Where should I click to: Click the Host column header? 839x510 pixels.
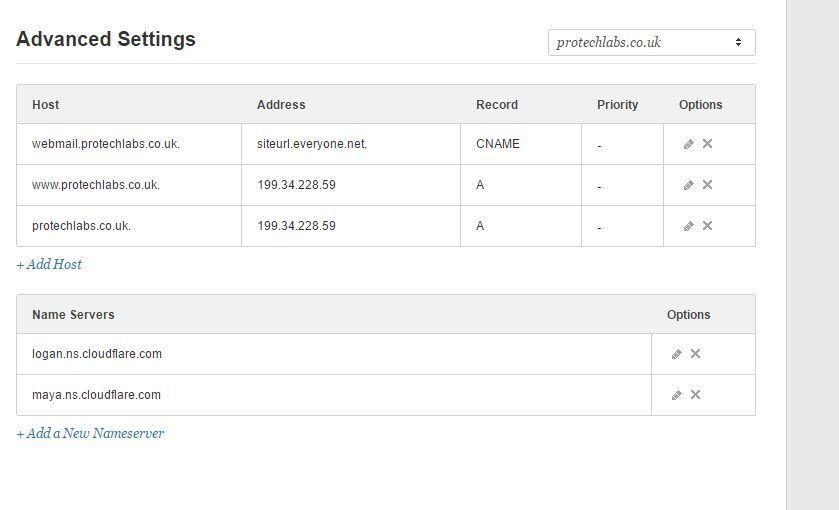tap(45, 105)
